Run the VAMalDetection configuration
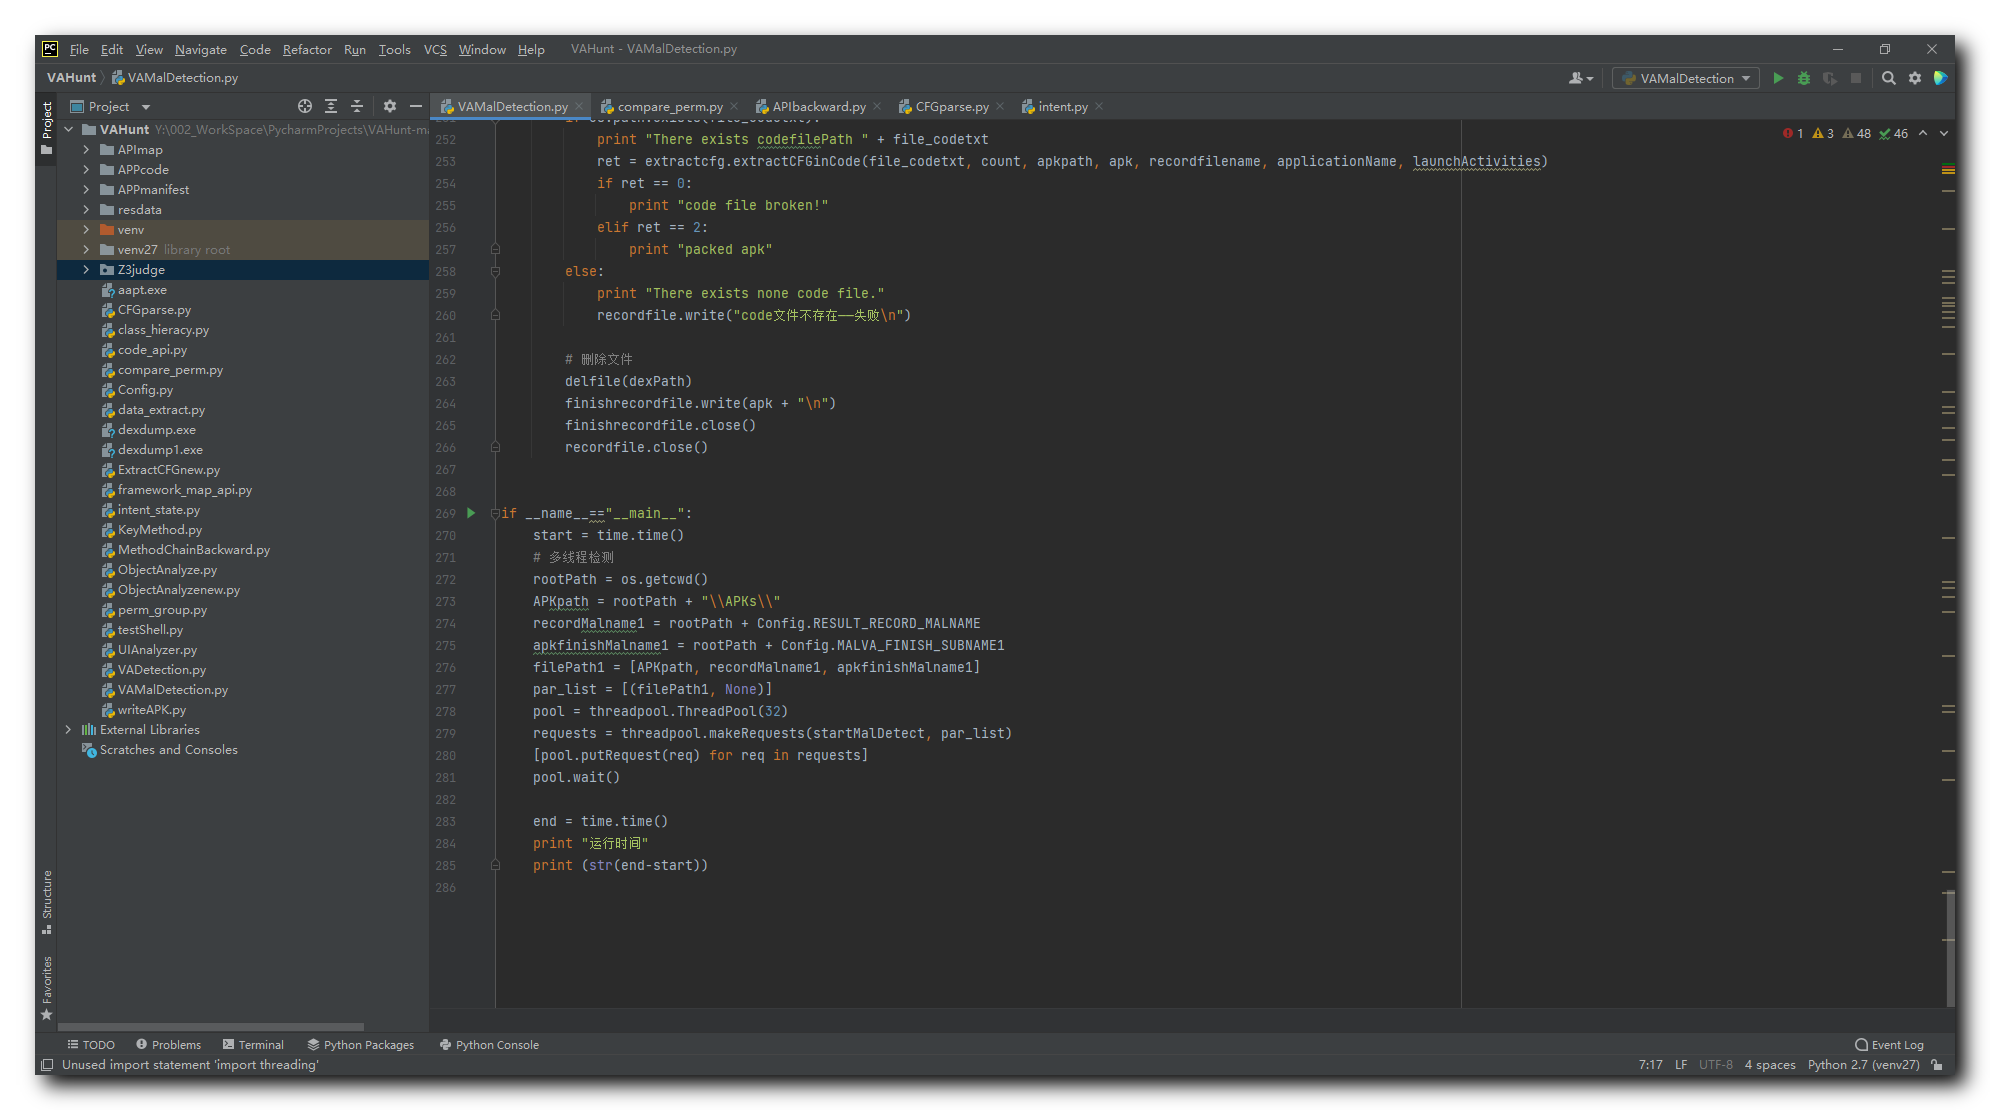Screen dimensions: 1990x1110 click(1778, 78)
